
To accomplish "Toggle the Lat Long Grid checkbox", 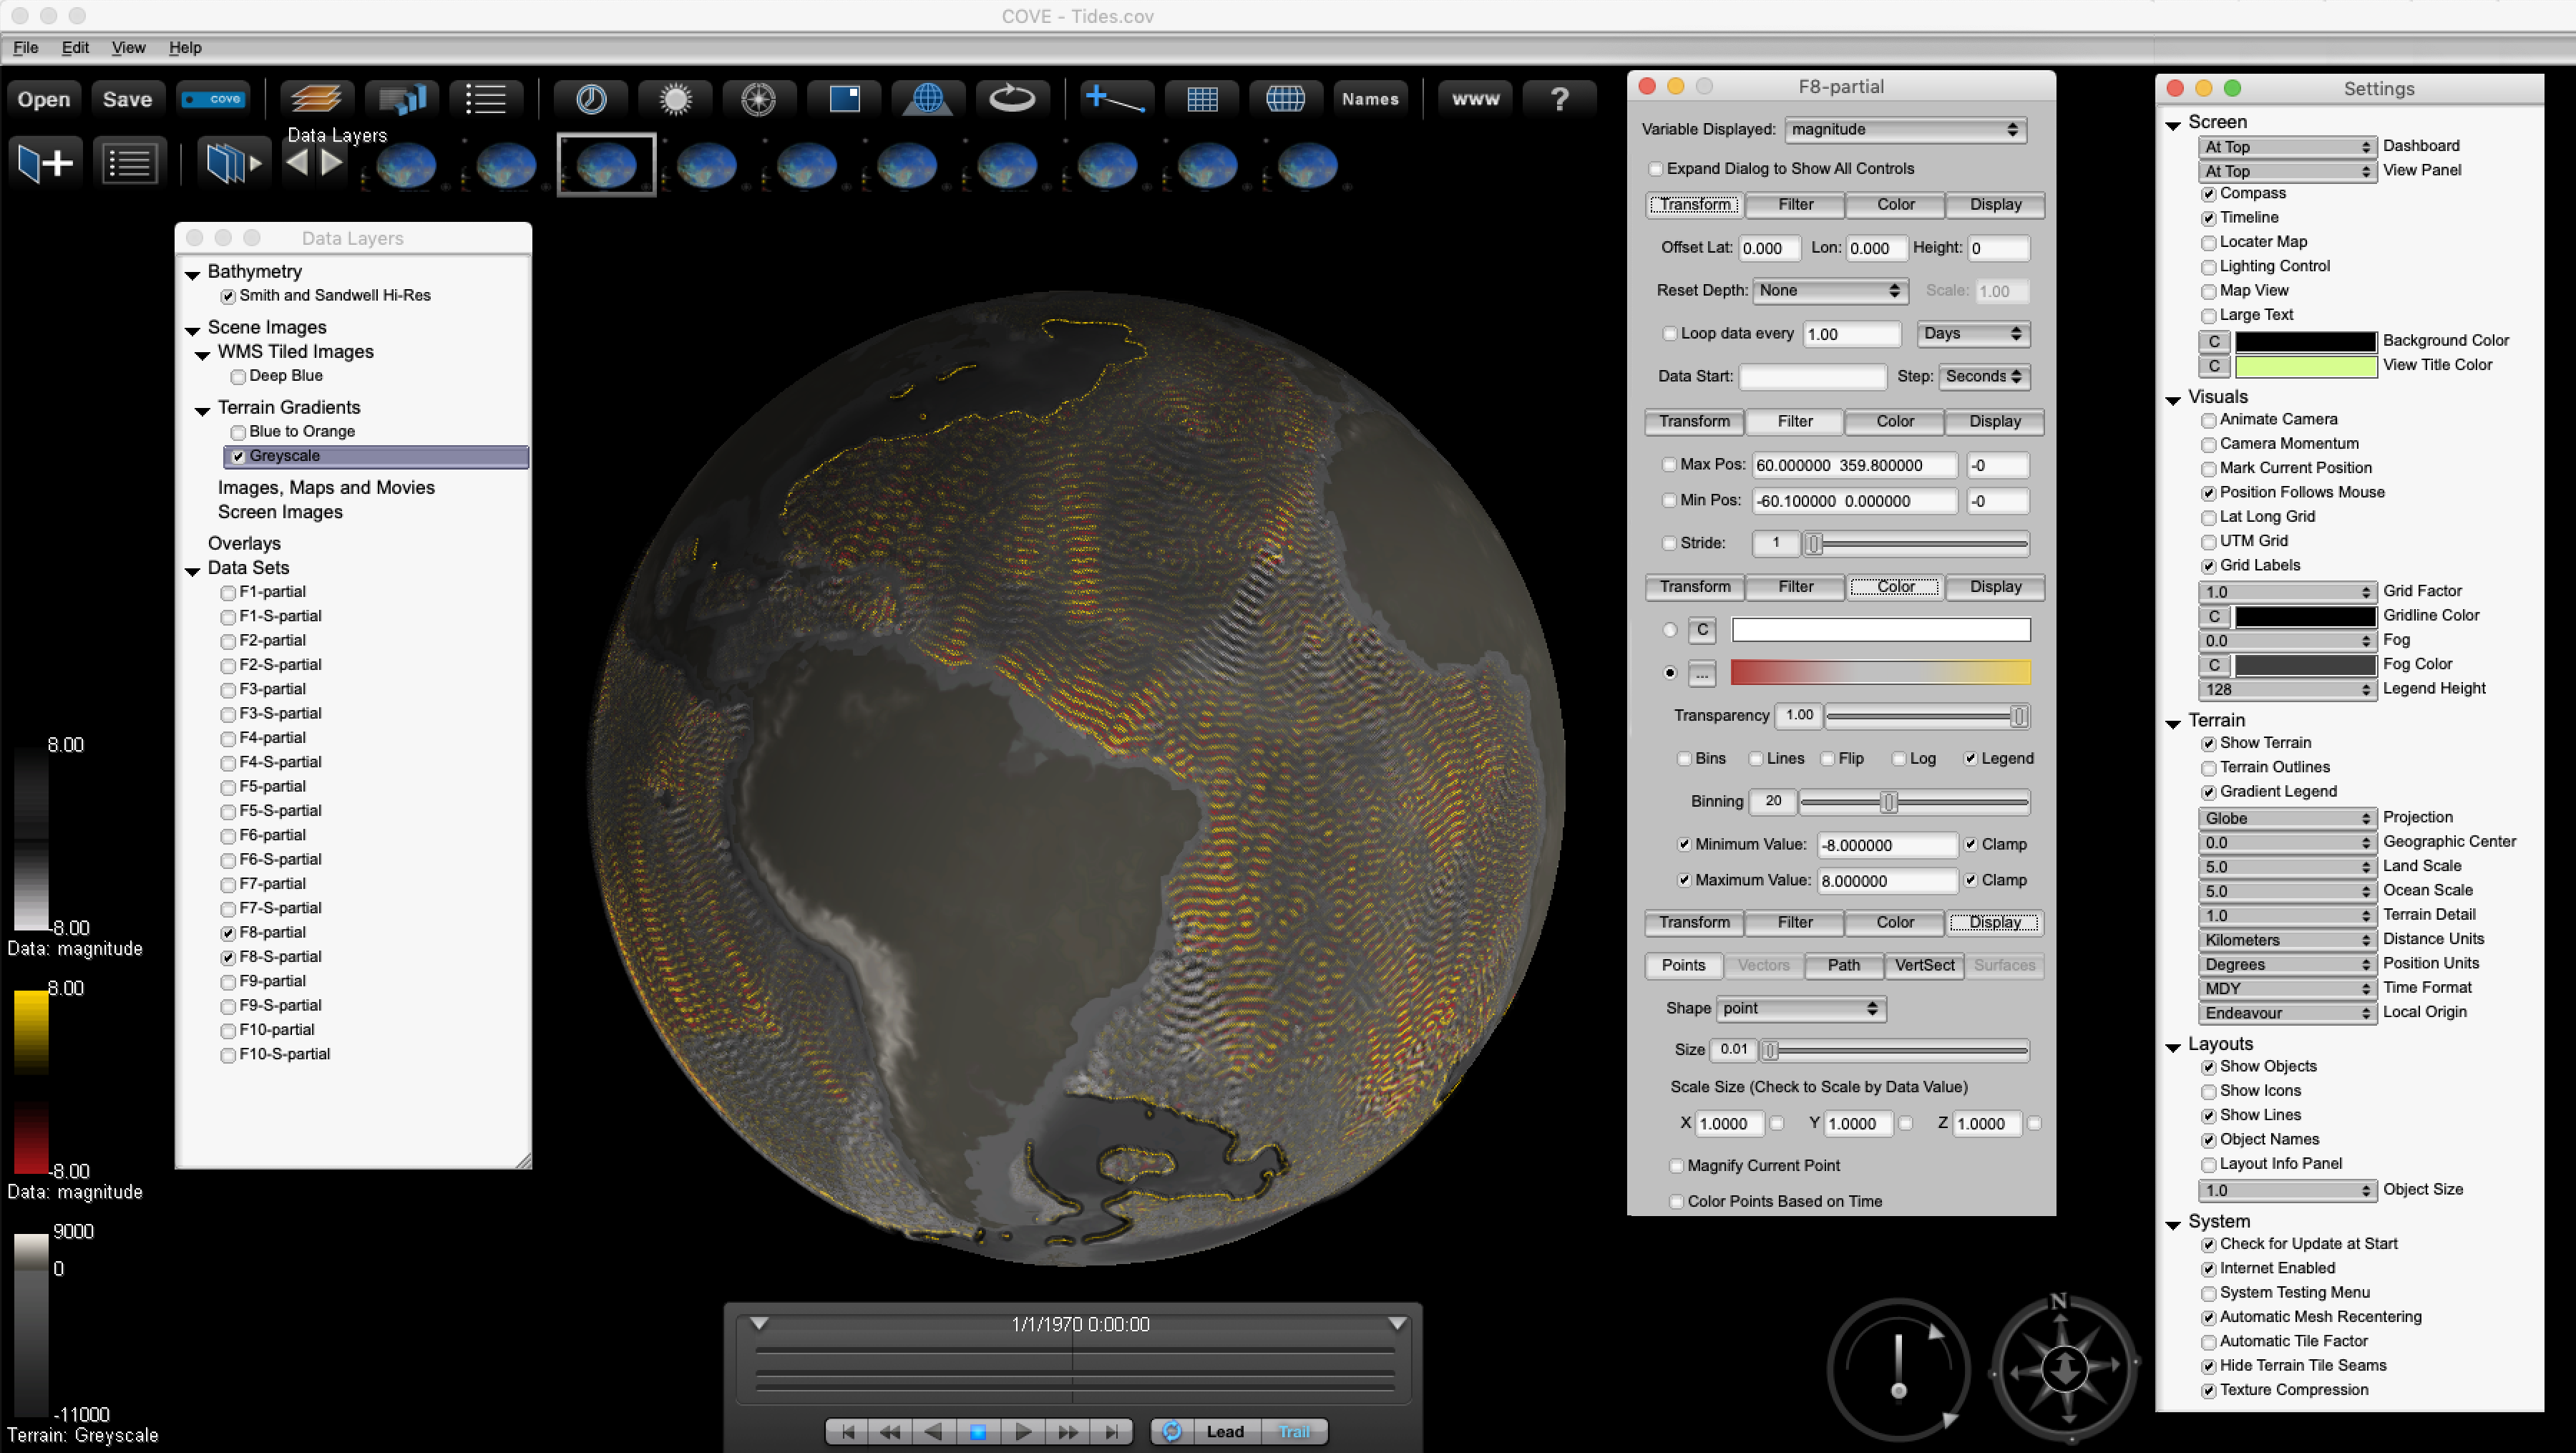I will [2209, 517].
